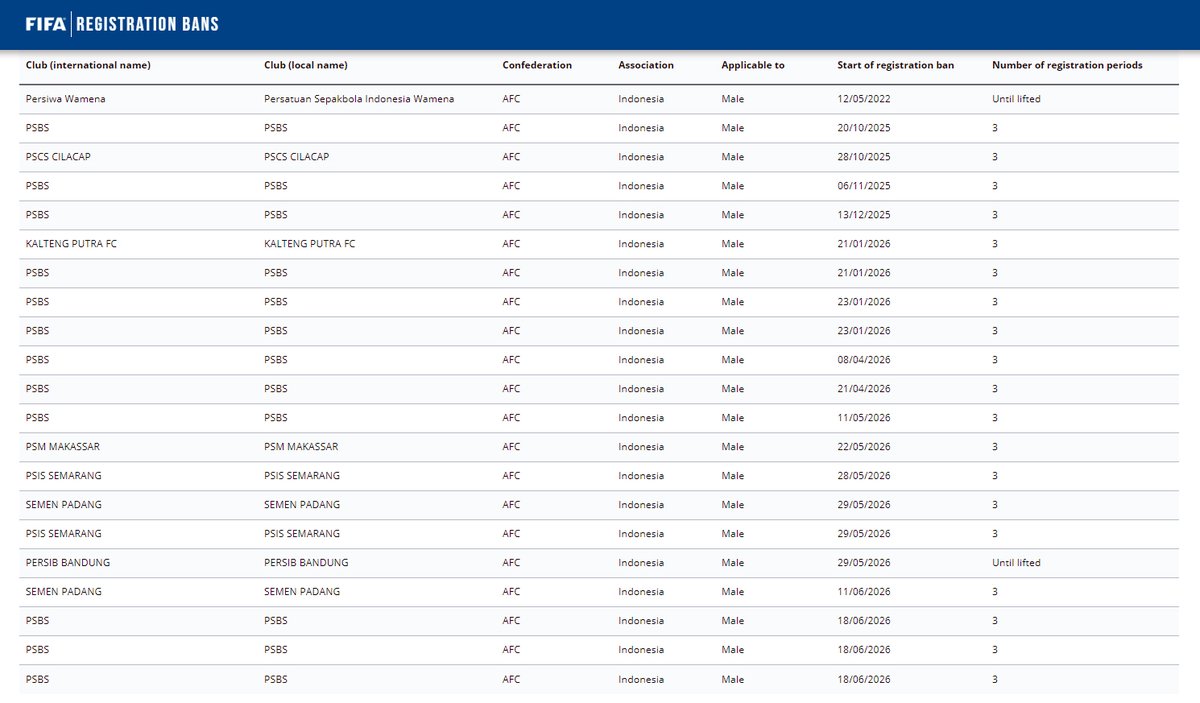Click AFC in the PSCS CILACAP row
Screen dimensions: 1200x703
pyautogui.click(x=511, y=157)
